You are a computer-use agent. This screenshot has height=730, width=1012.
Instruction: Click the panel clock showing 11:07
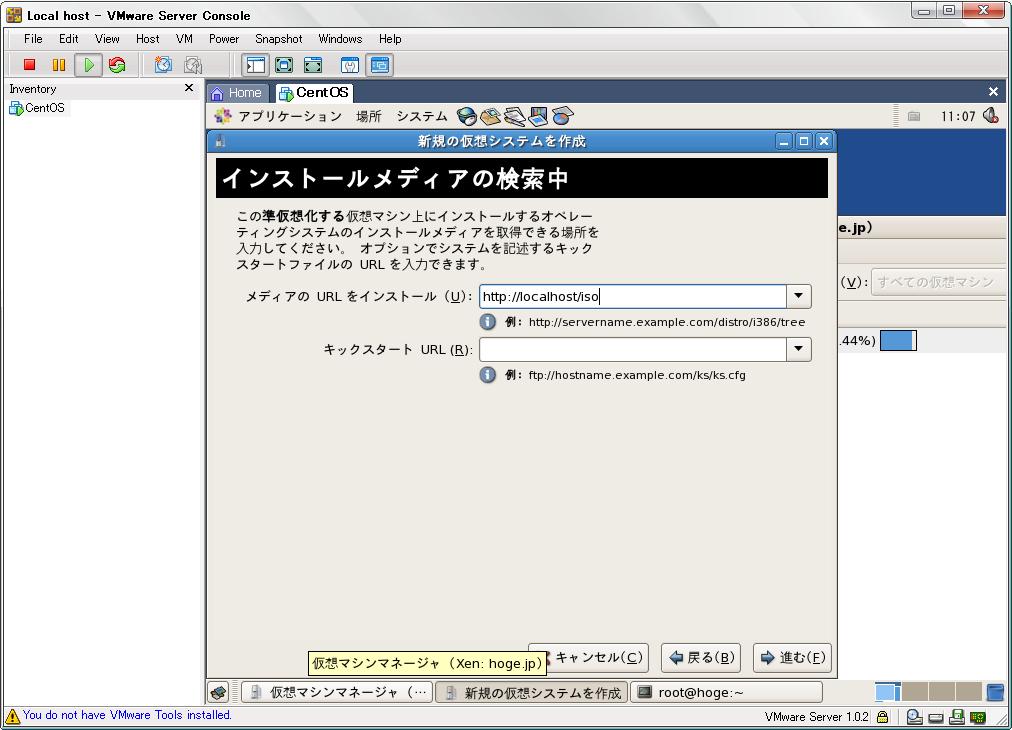(x=958, y=116)
